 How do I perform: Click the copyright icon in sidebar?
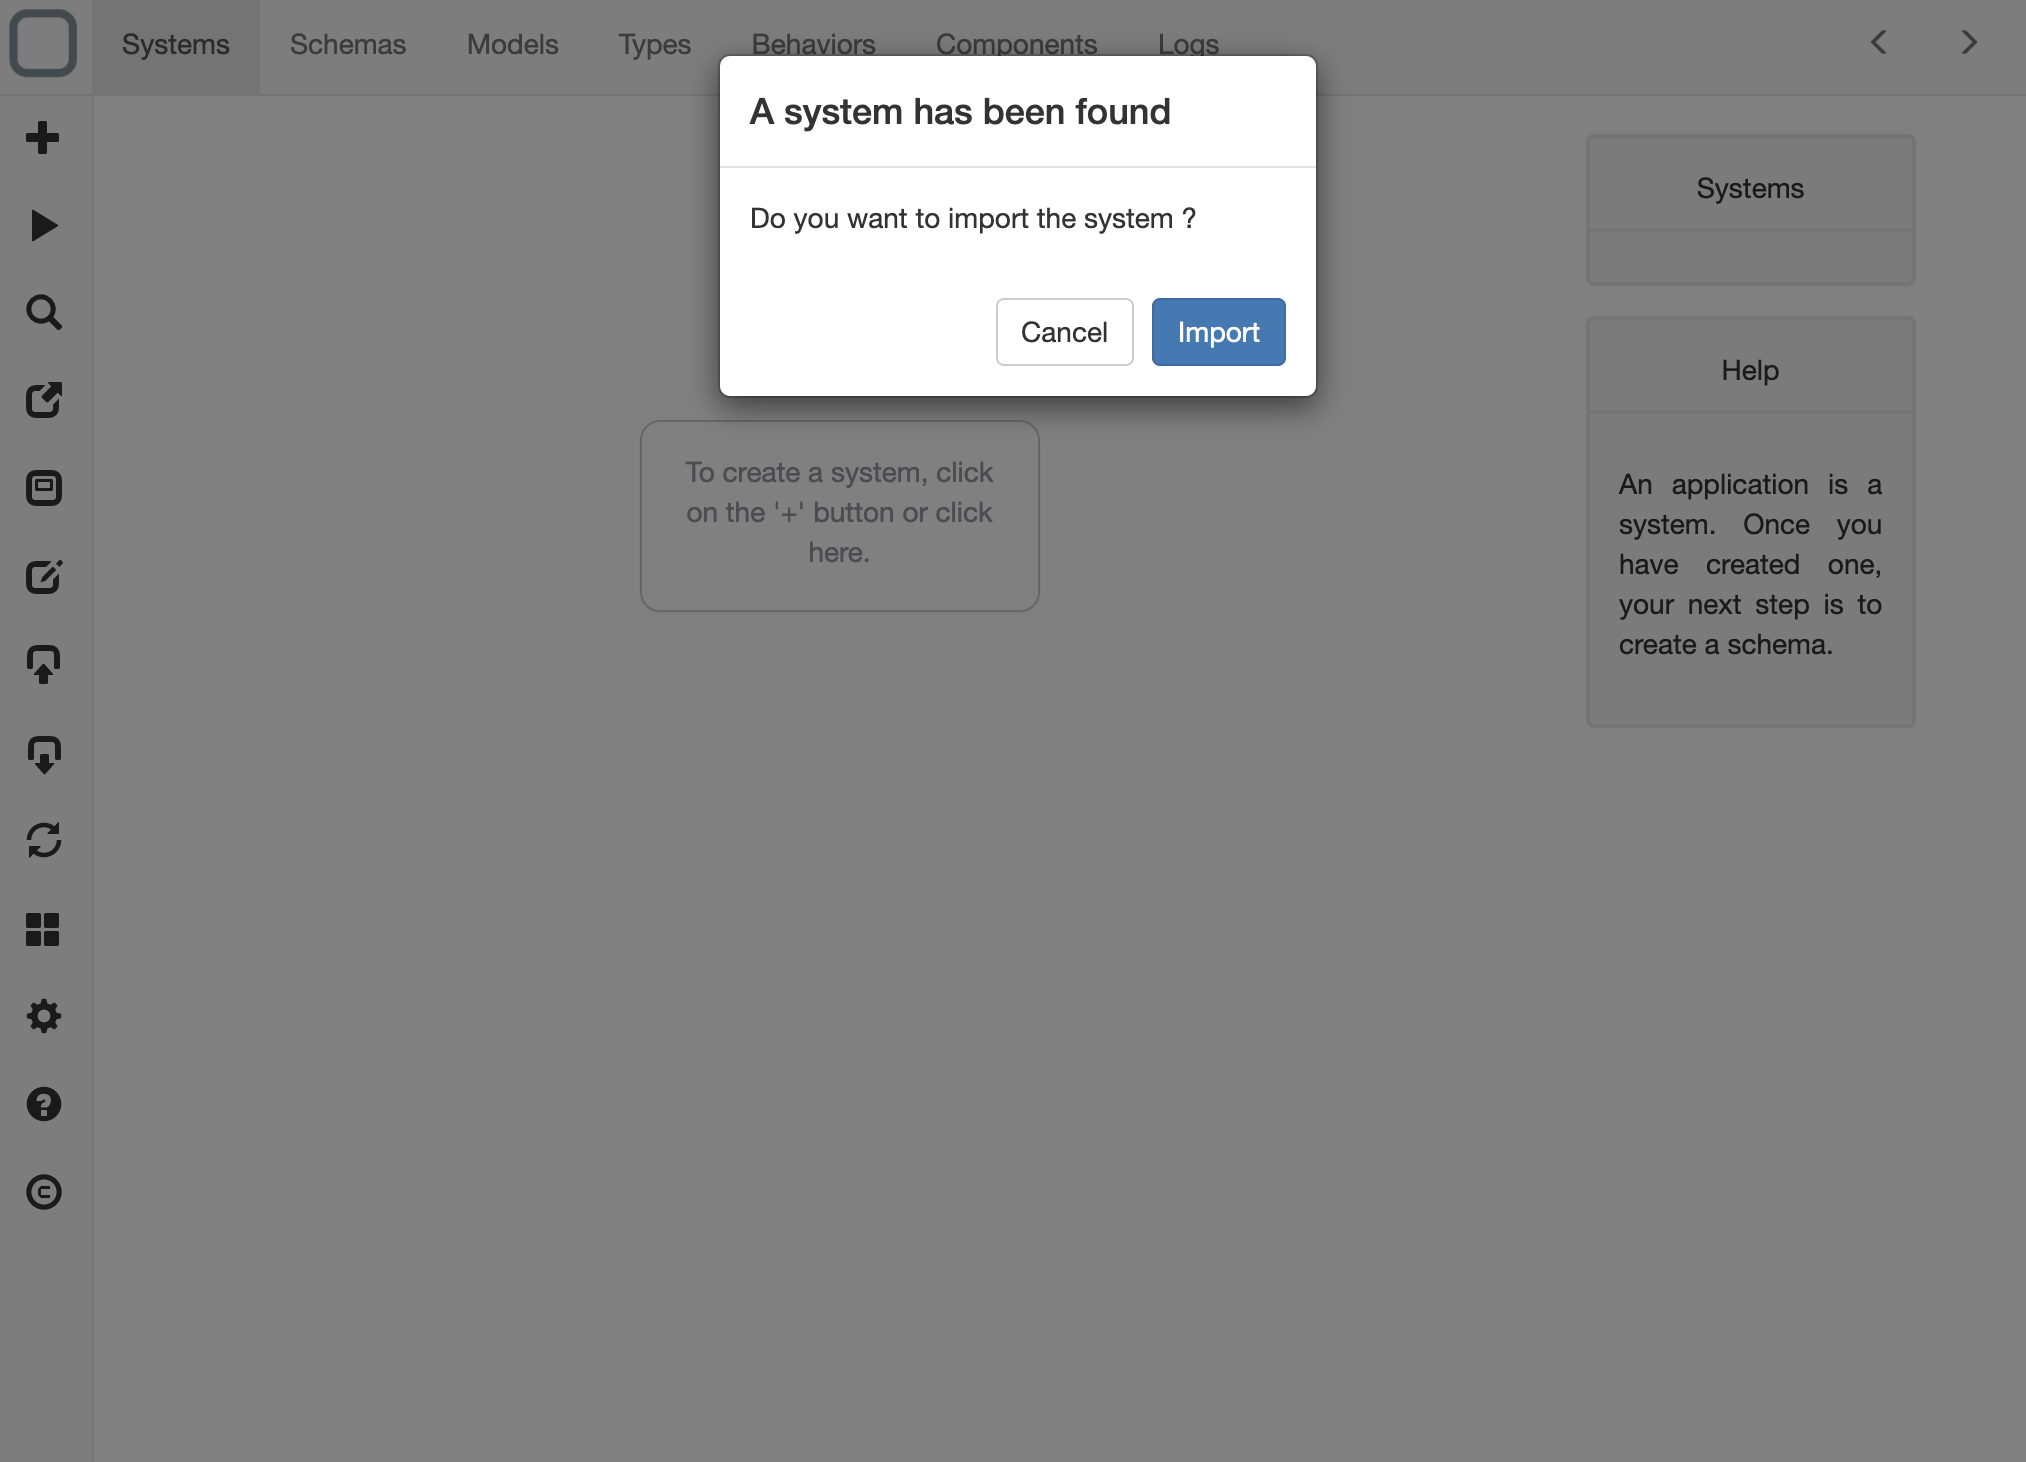point(43,1192)
